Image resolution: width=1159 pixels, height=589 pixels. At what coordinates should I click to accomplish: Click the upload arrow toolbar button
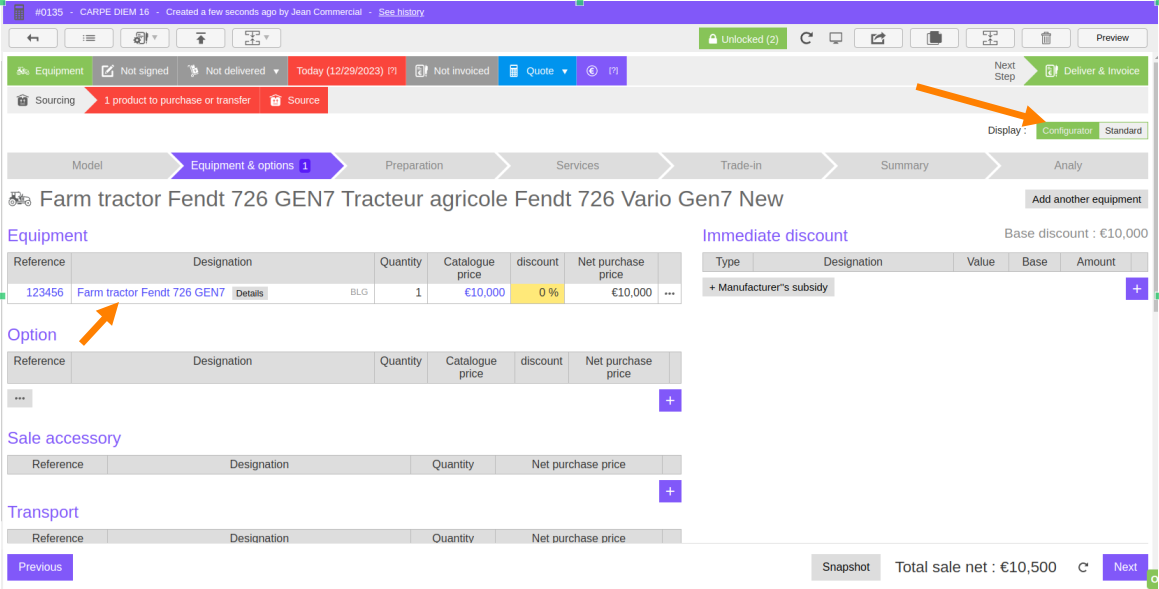coord(200,38)
